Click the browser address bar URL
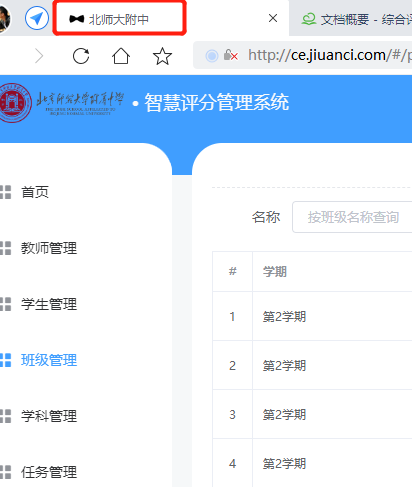The image size is (412, 487). 329,55
